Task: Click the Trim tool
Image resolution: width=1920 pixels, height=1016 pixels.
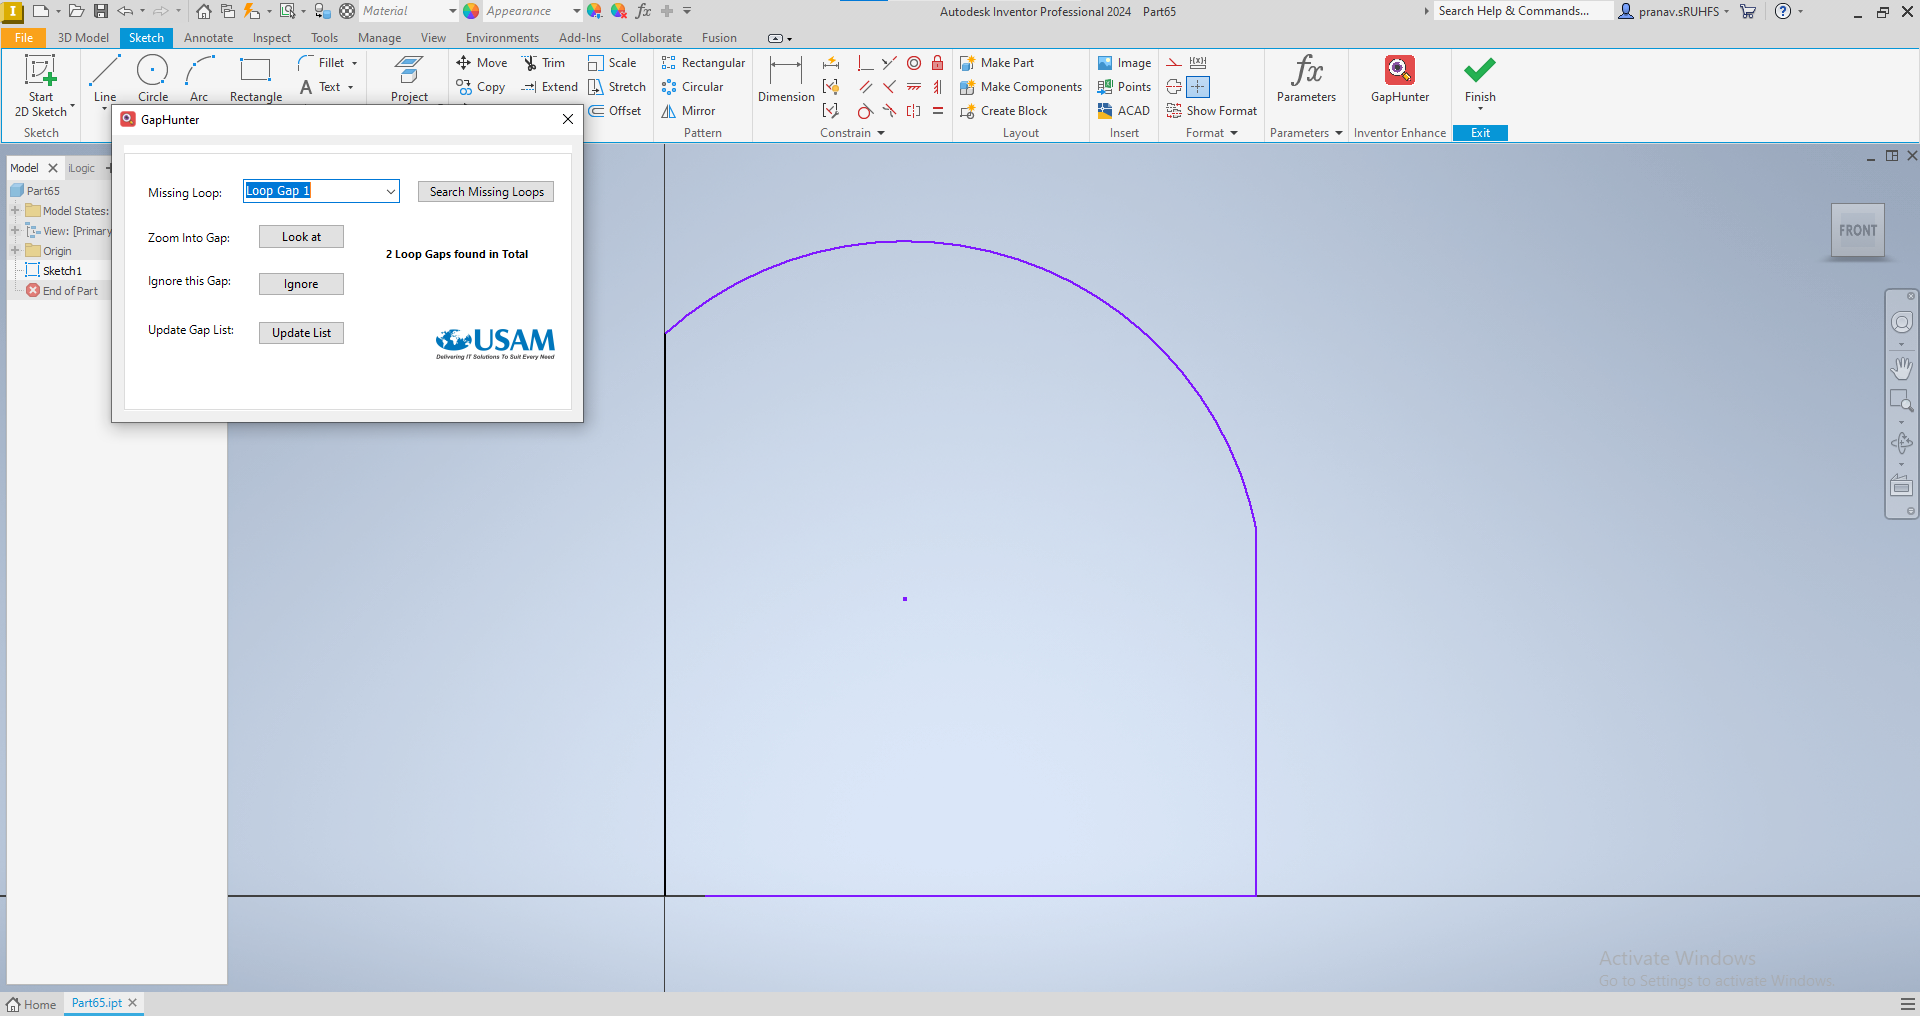Action: coord(544,63)
